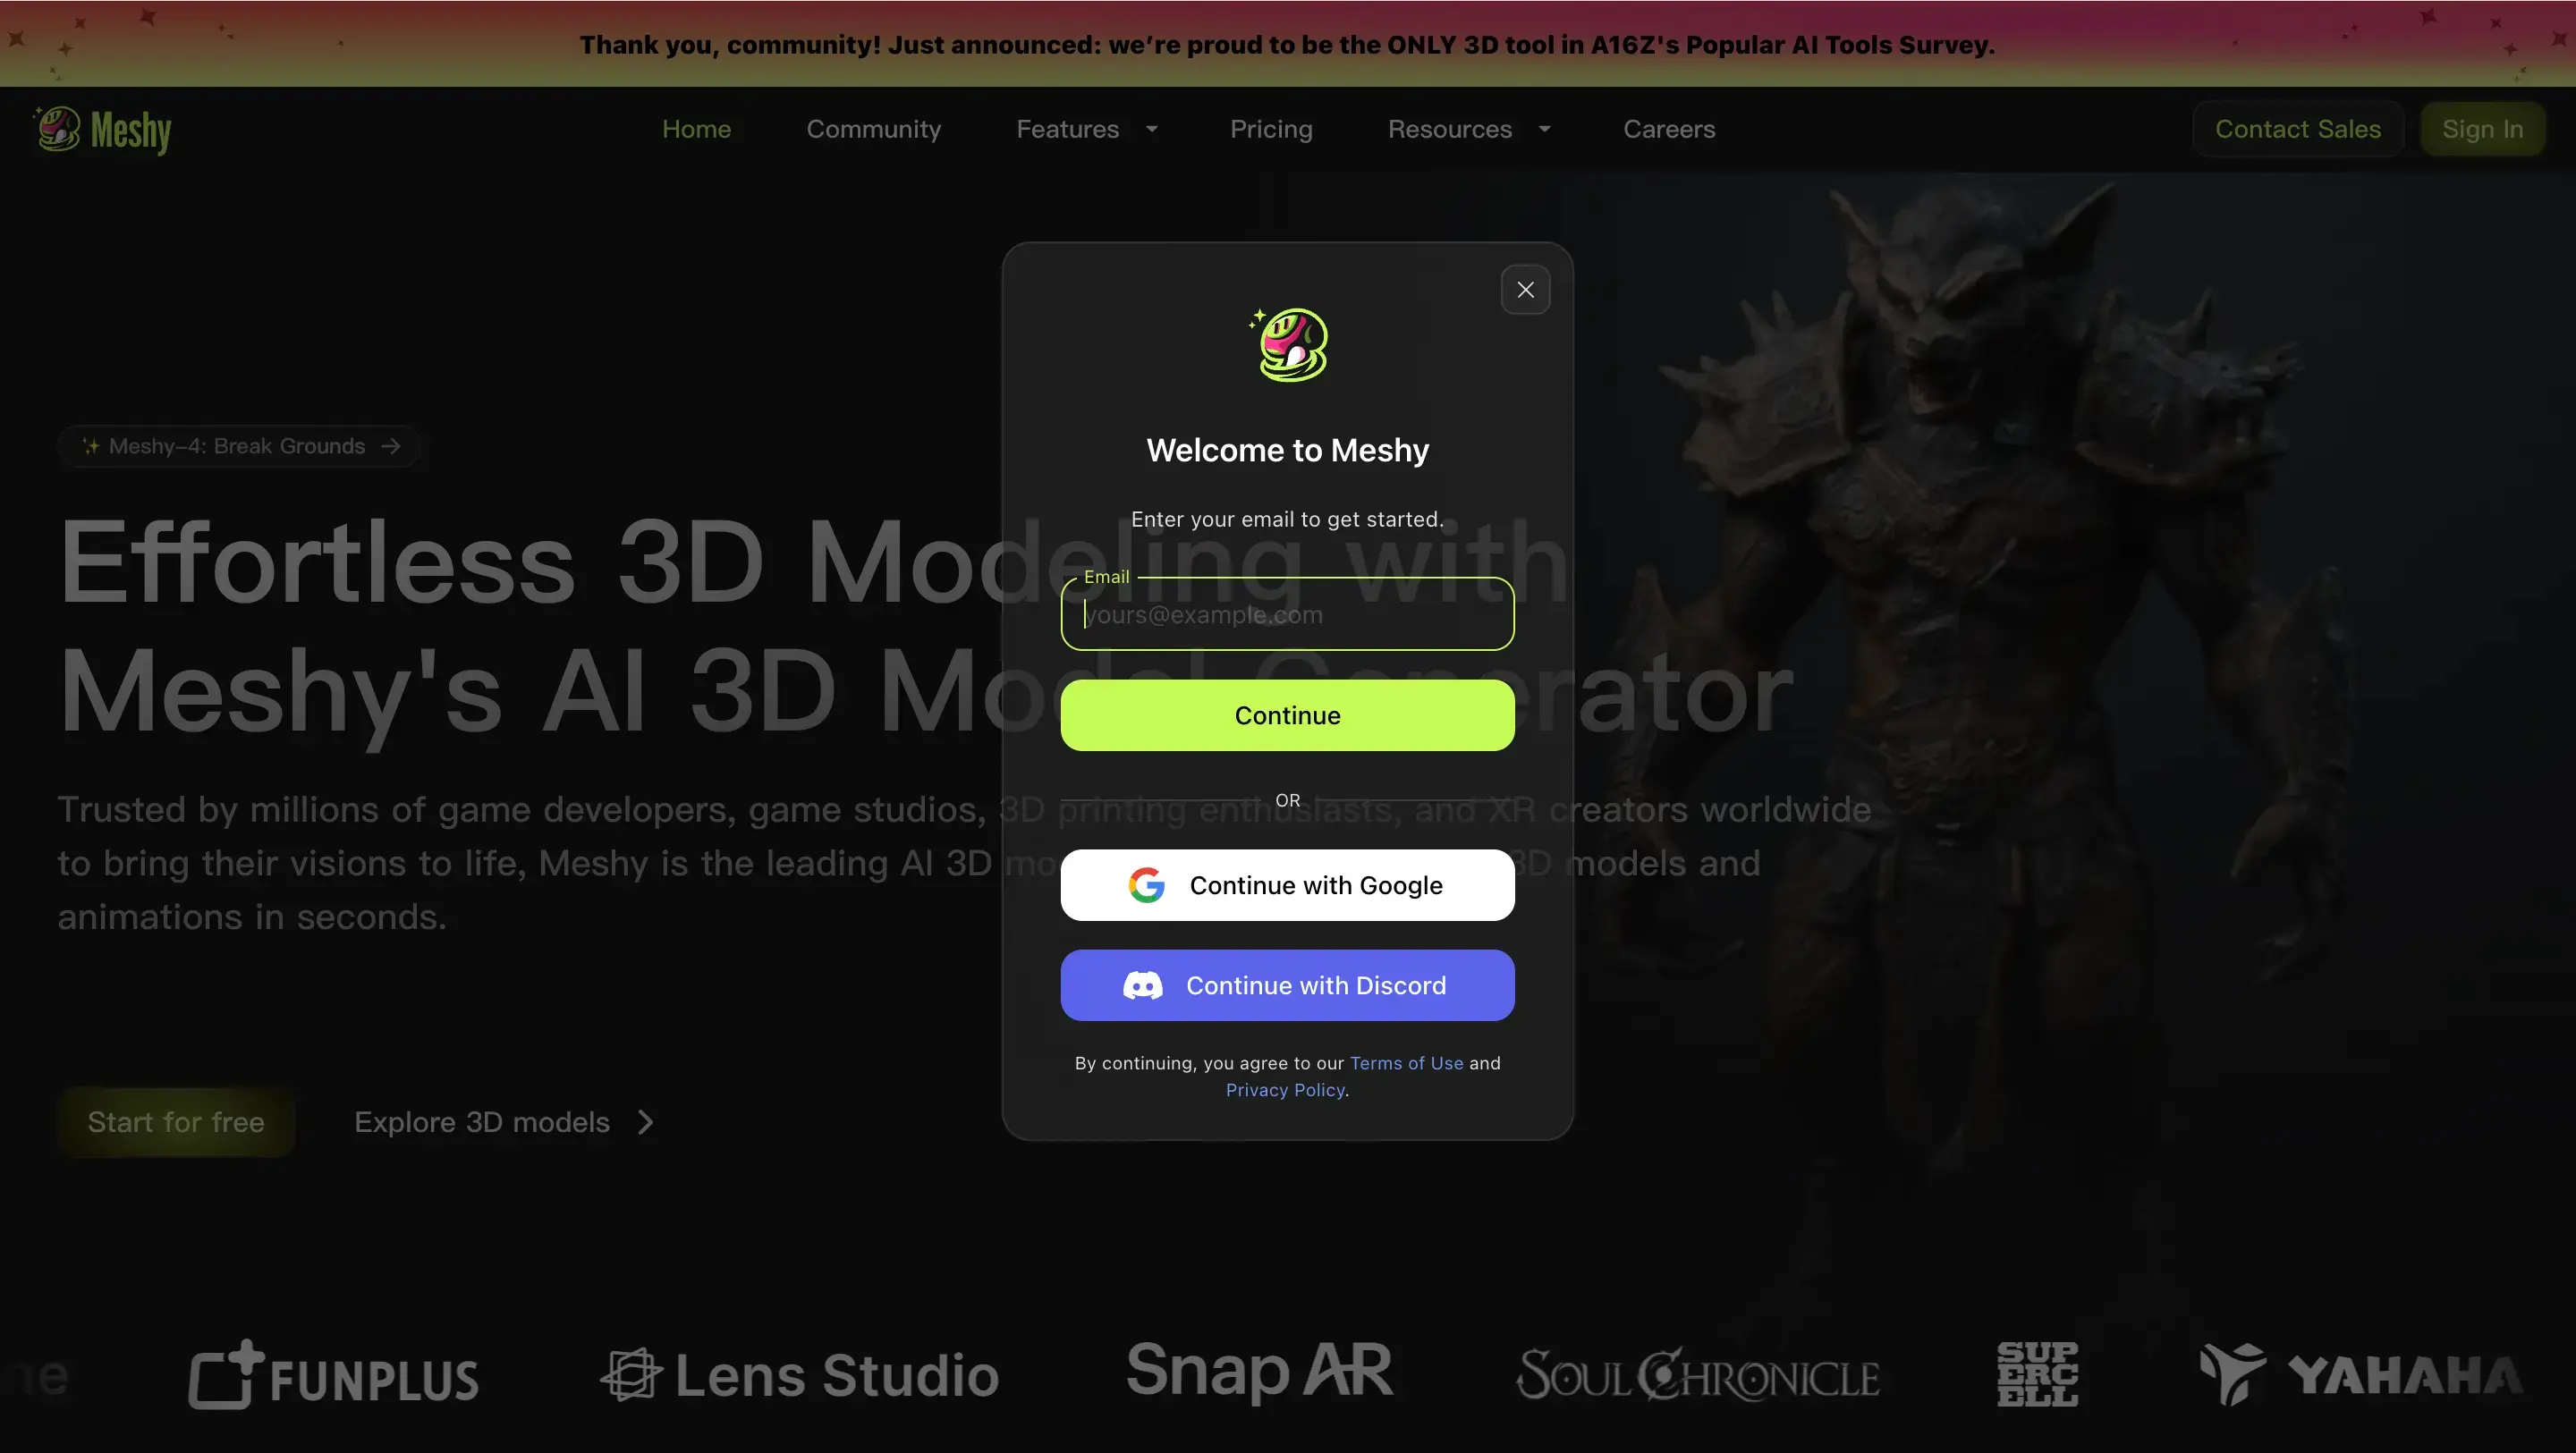Open the Community page
The height and width of the screenshot is (1453, 2576).
873,129
